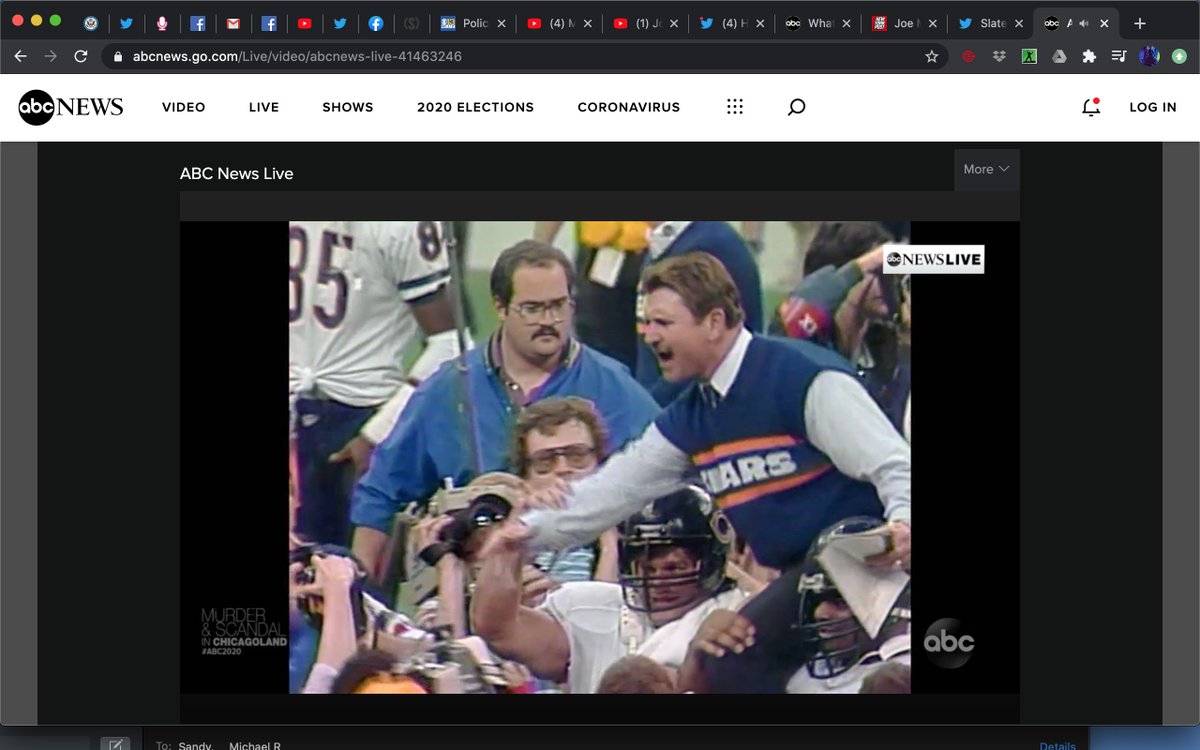Open the microphone pinned tab
This screenshot has width=1200, height=750.
tap(162, 23)
